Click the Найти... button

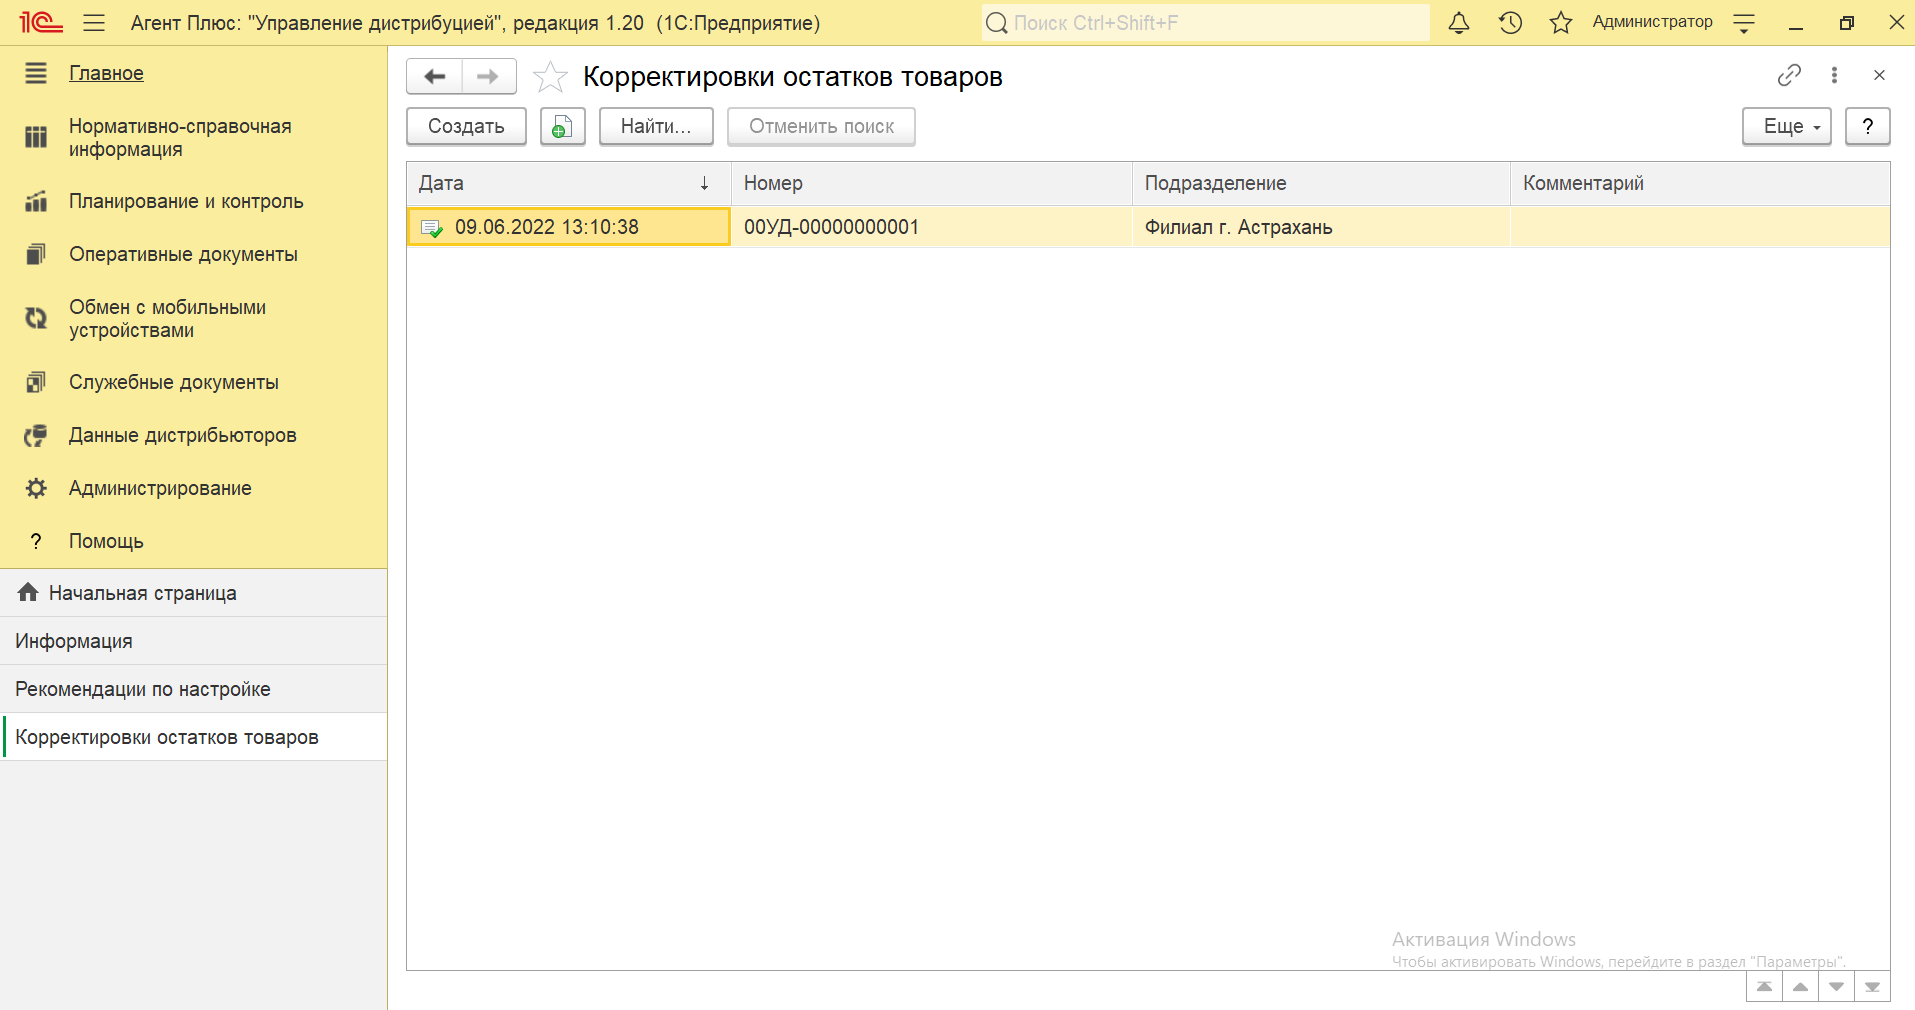[x=656, y=127]
